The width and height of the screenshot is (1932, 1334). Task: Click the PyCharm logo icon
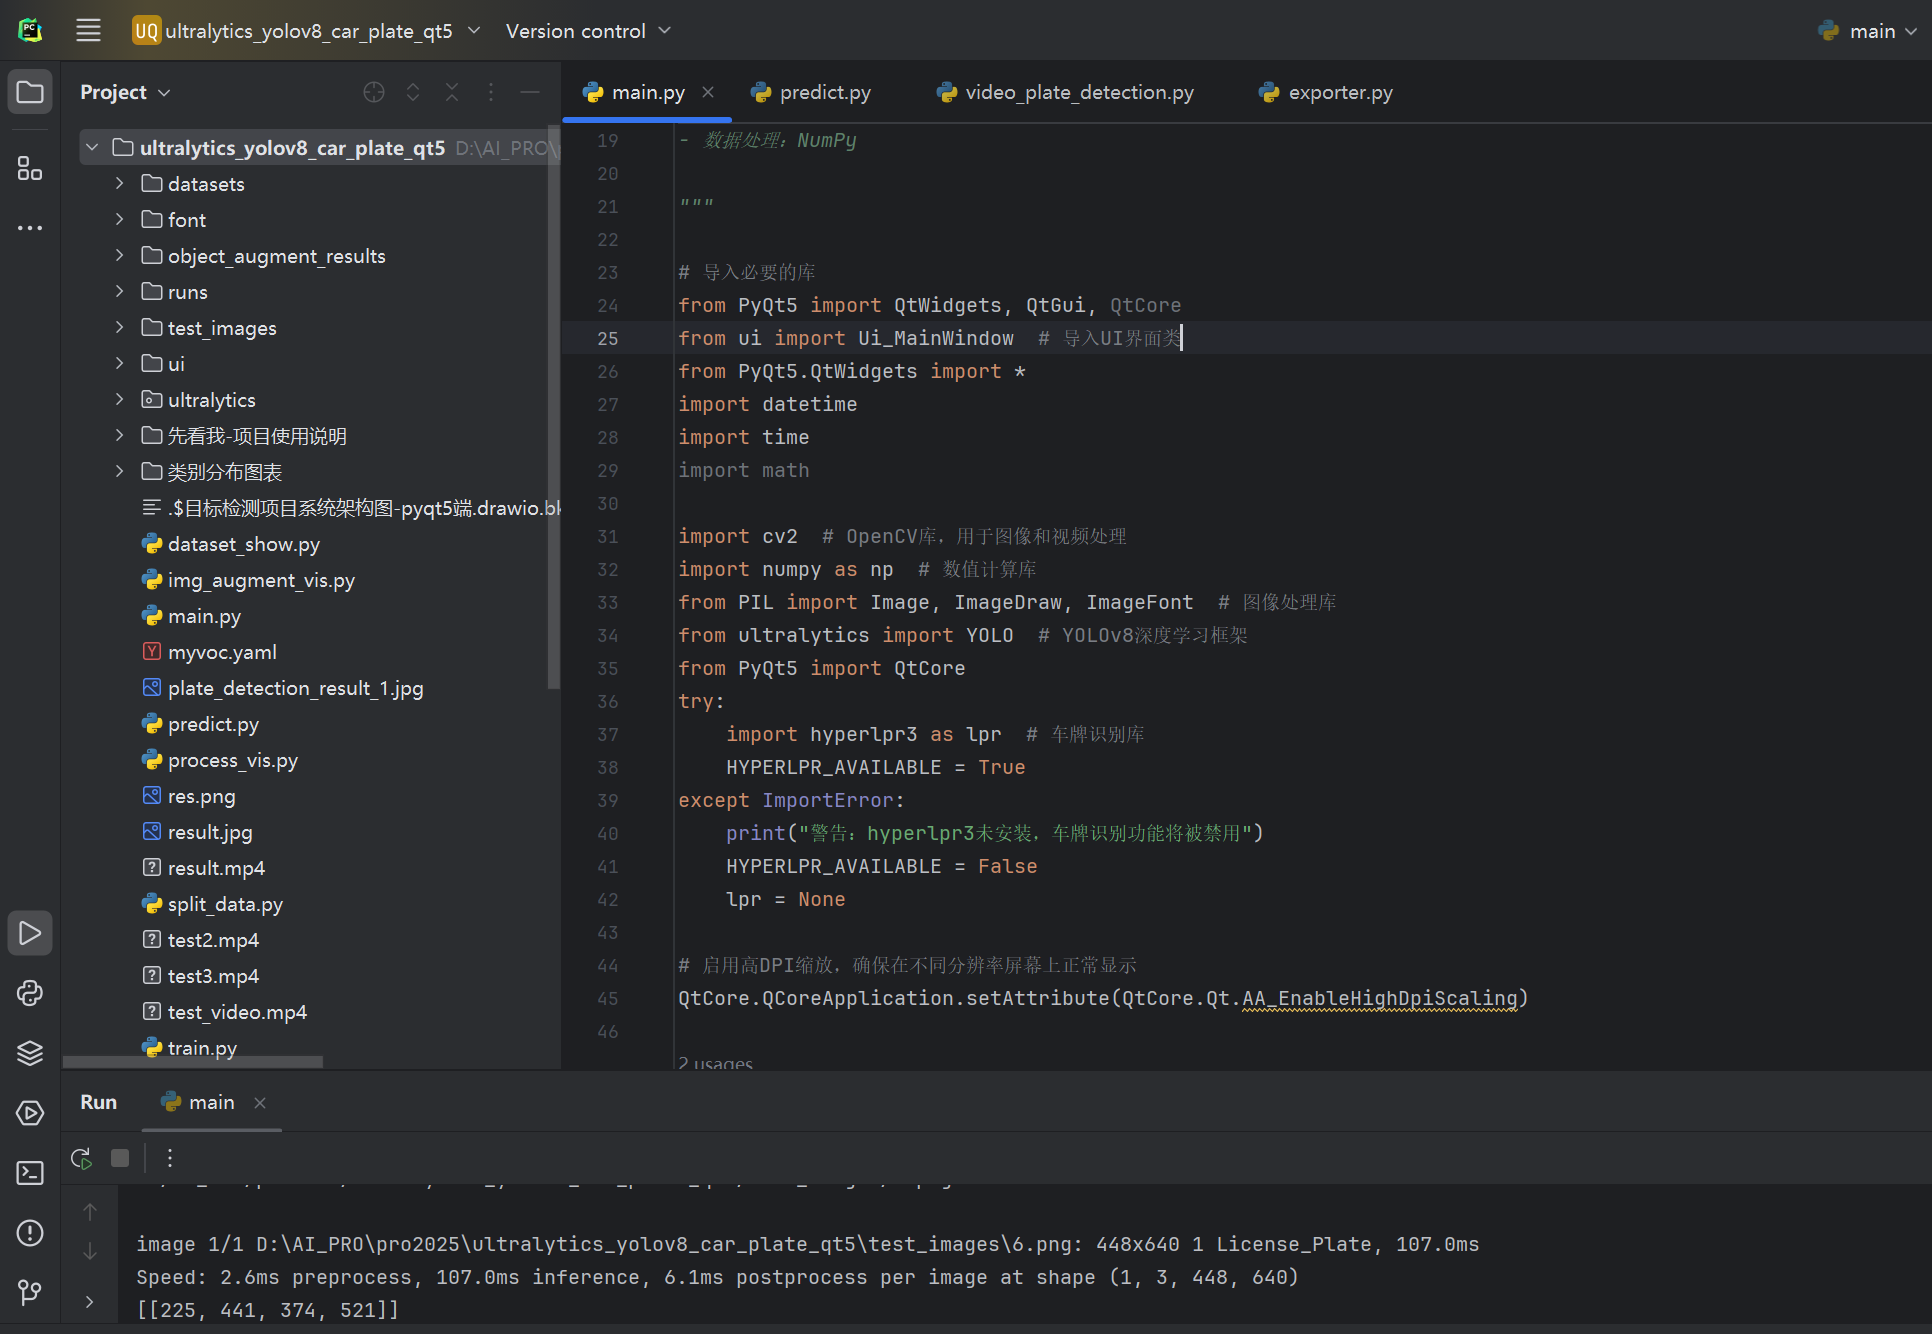coord(30,31)
